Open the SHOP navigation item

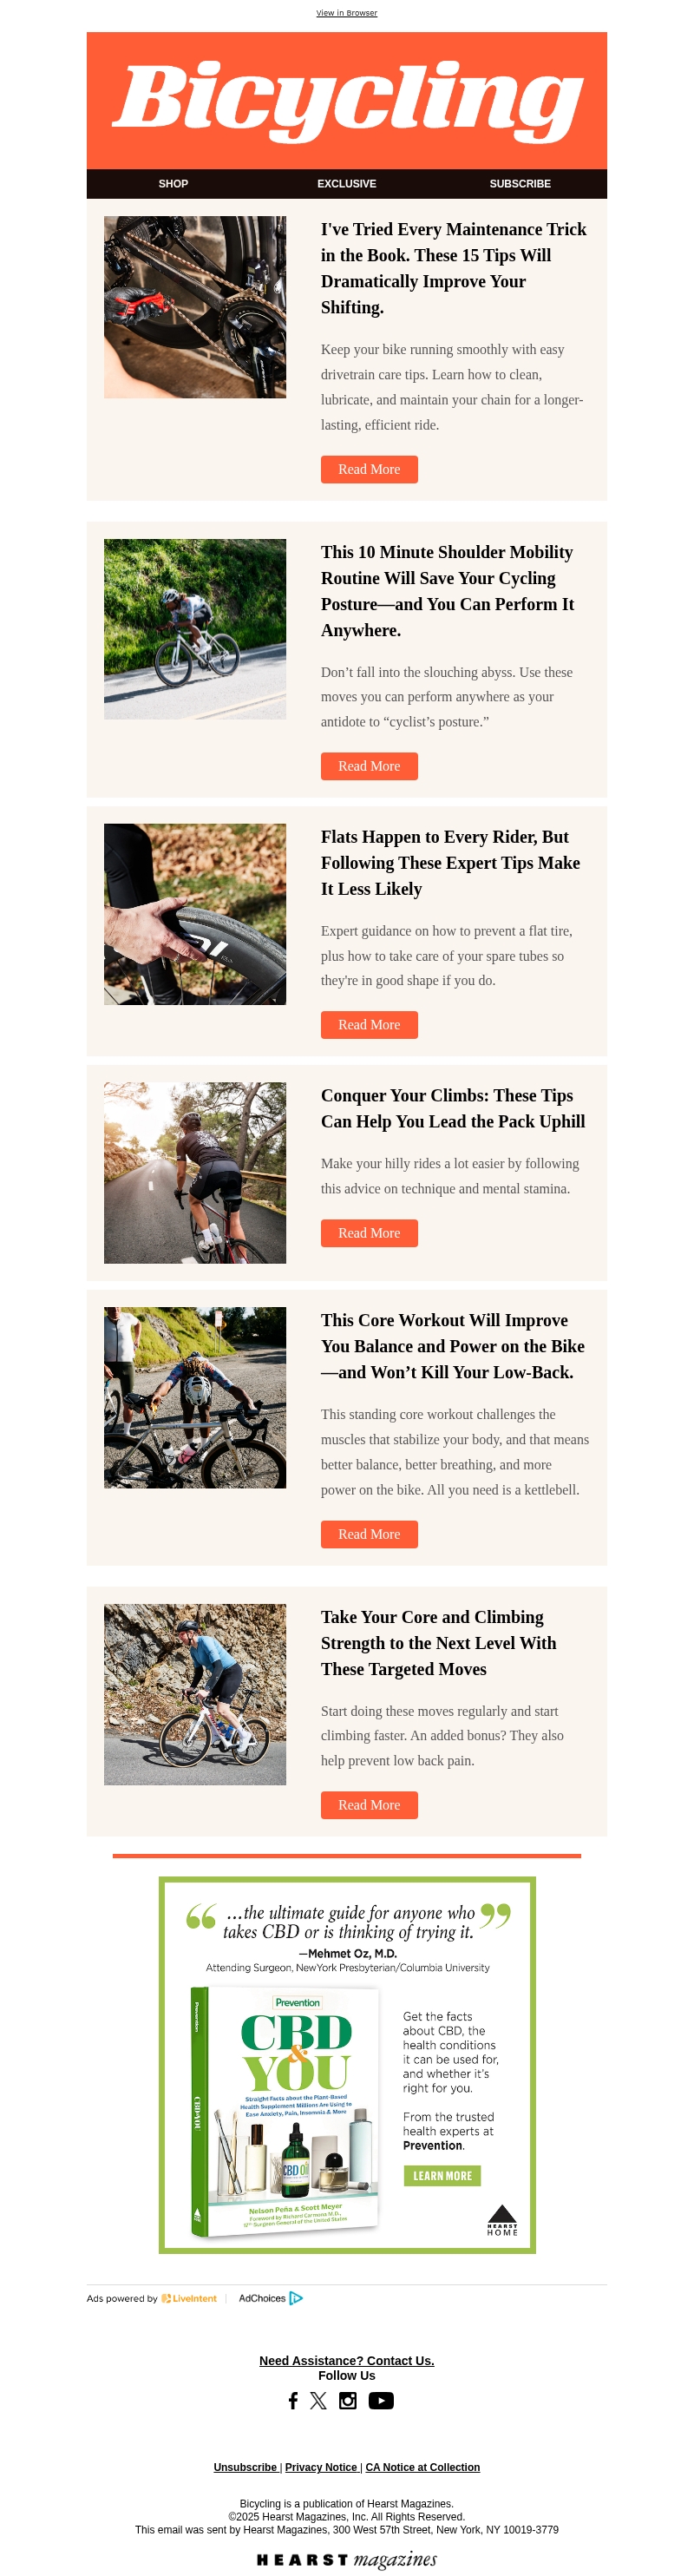coord(173,184)
